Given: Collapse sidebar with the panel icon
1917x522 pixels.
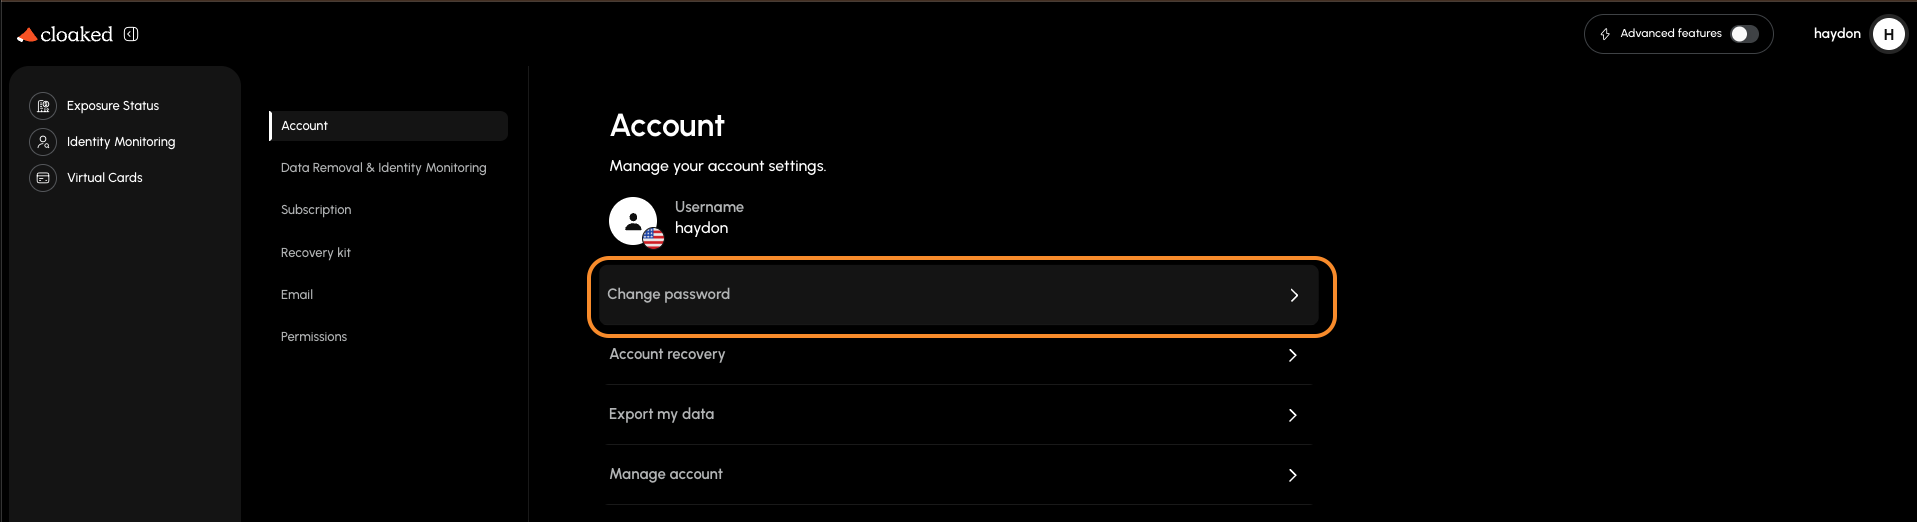Looking at the screenshot, I should click(x=131, y=34).
